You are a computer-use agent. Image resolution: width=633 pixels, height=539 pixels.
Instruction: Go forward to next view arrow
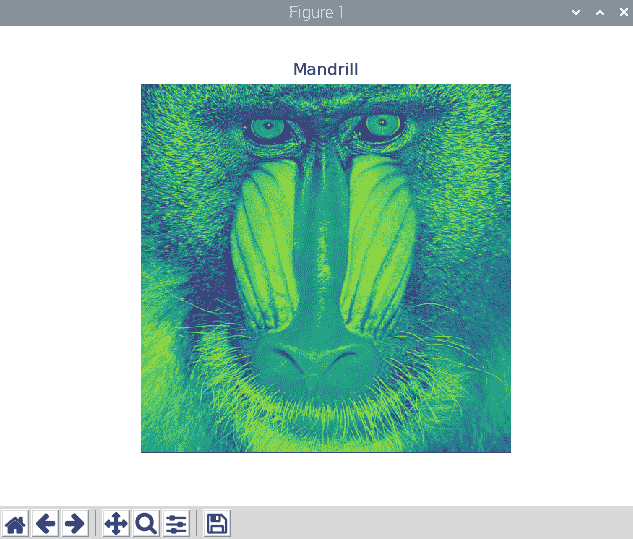(75, 524)
